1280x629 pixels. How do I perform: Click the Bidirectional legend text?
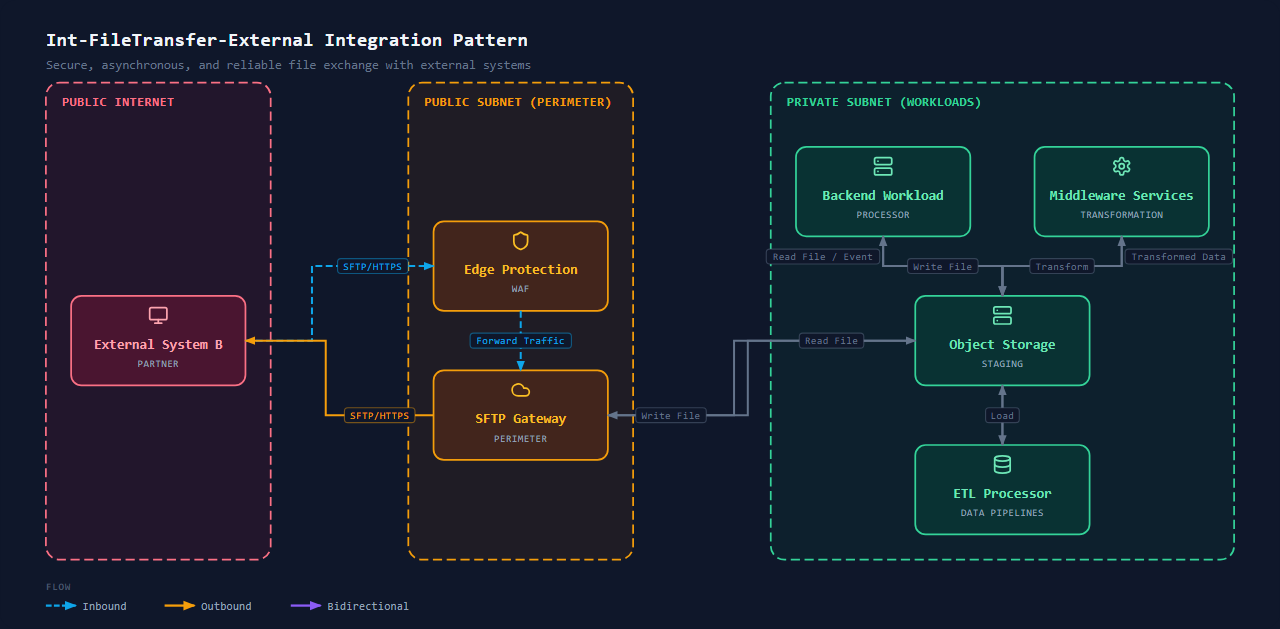(368, 606)
